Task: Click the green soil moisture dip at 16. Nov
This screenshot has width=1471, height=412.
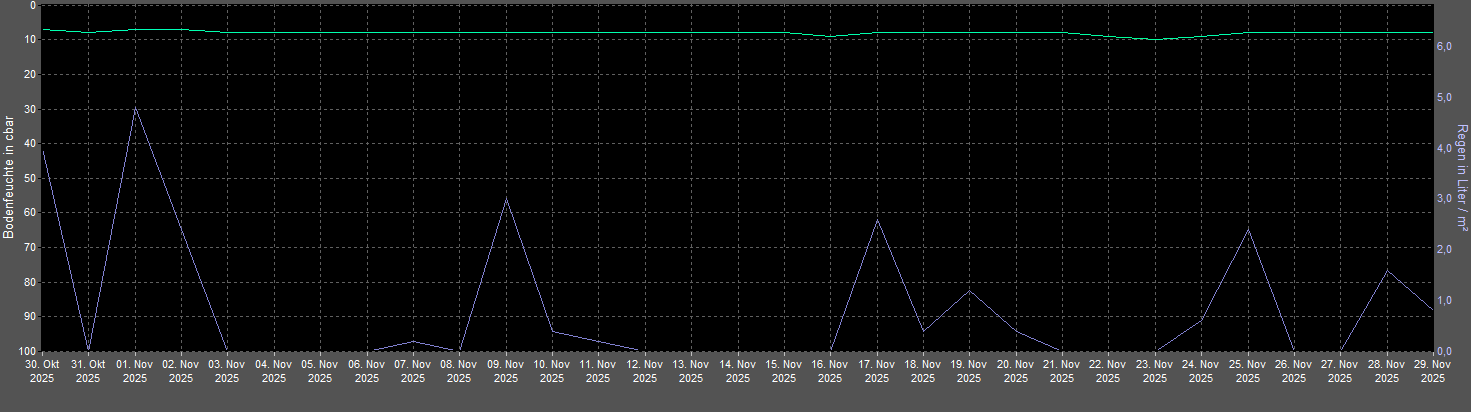Action: 830,36
